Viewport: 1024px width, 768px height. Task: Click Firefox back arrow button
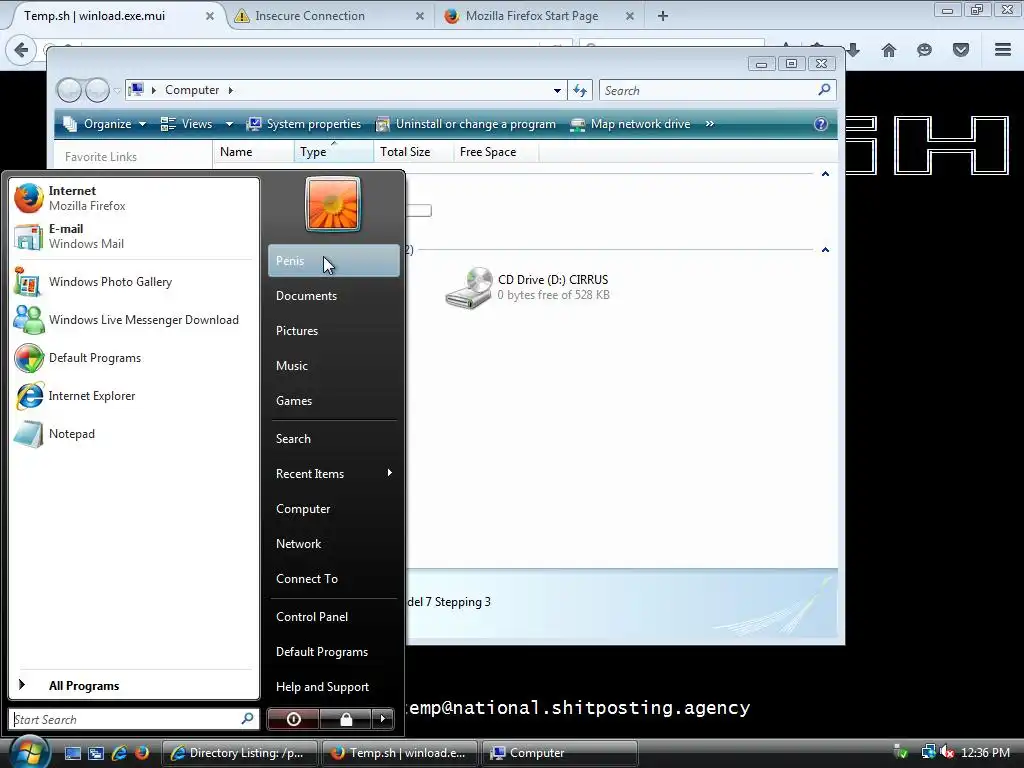[x=22, y=50]
